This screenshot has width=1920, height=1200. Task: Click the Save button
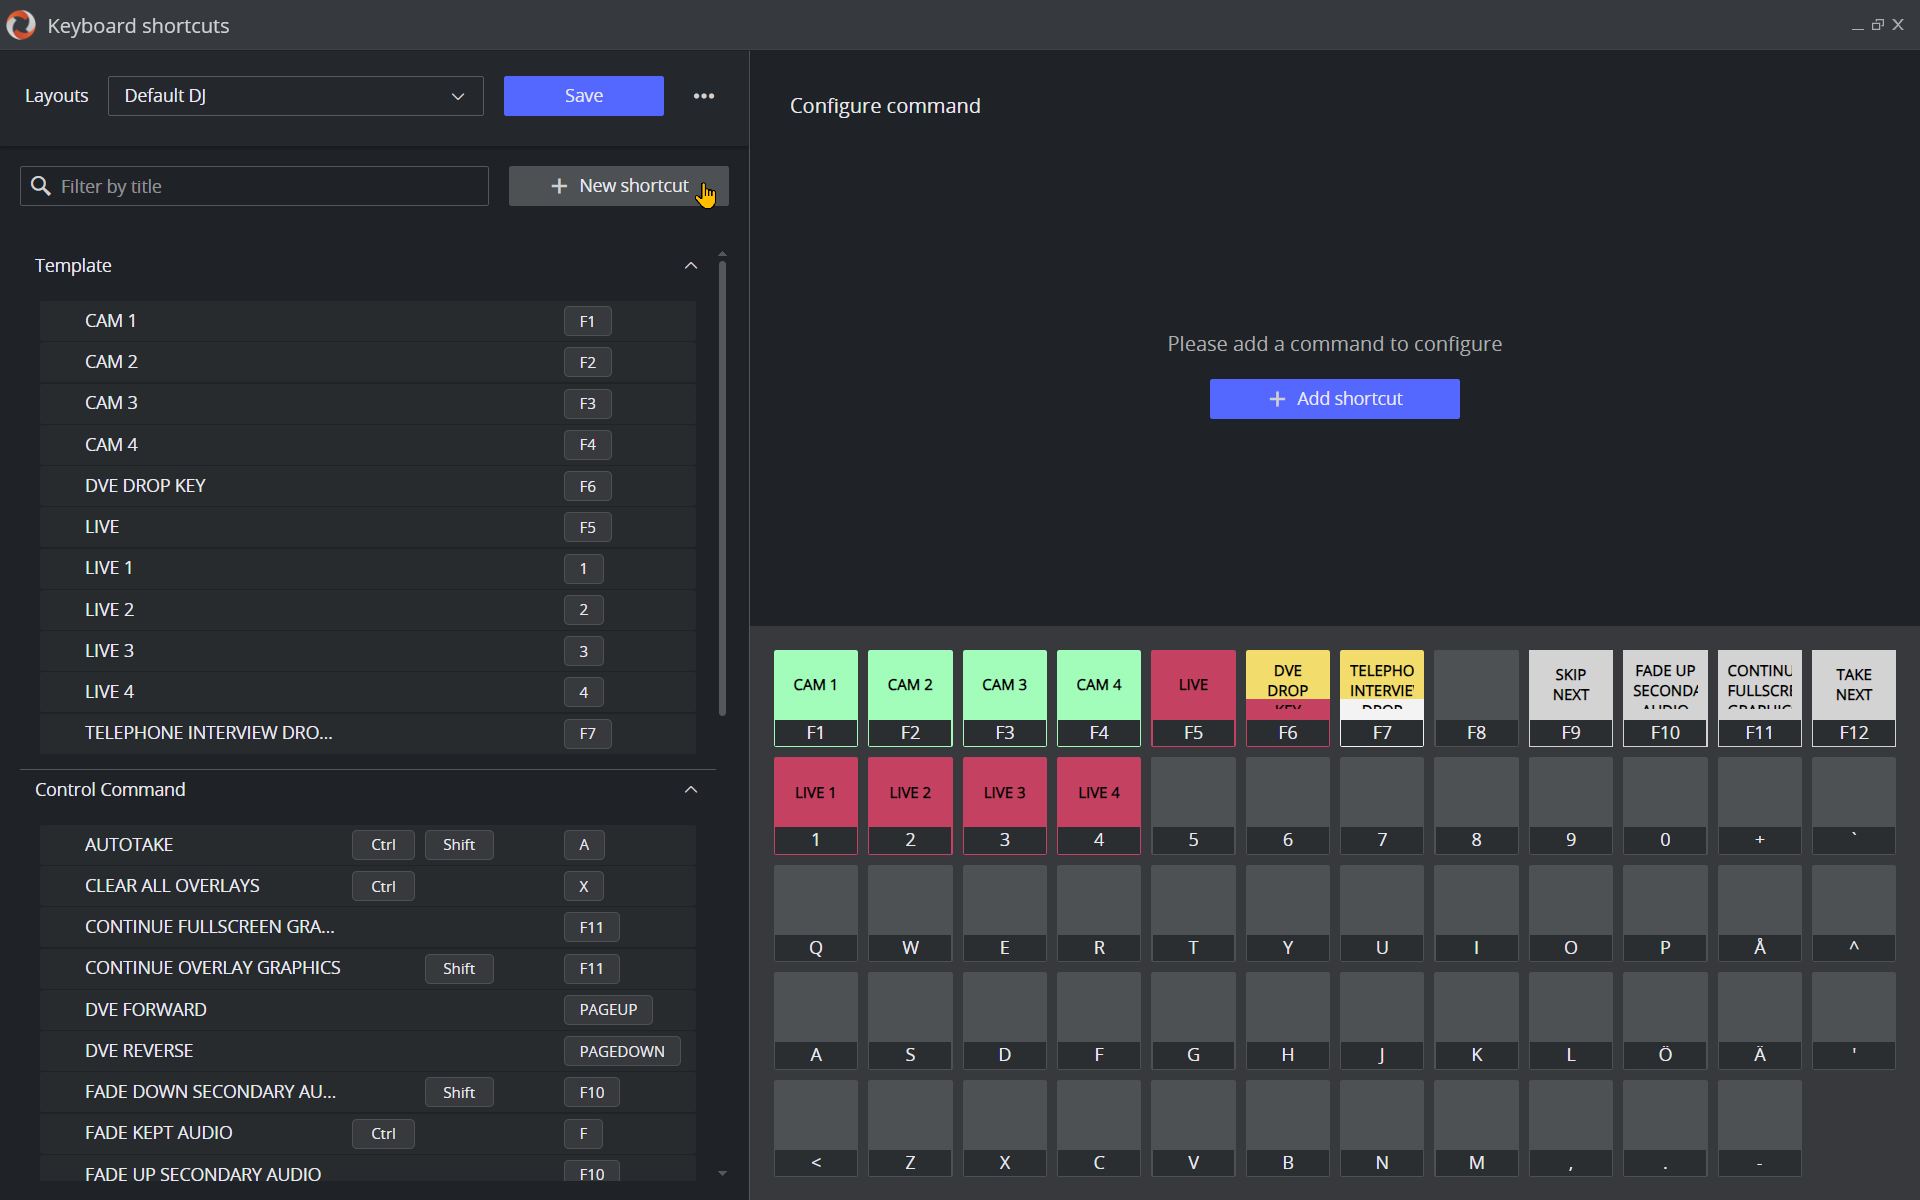click(x=583, y=96)
